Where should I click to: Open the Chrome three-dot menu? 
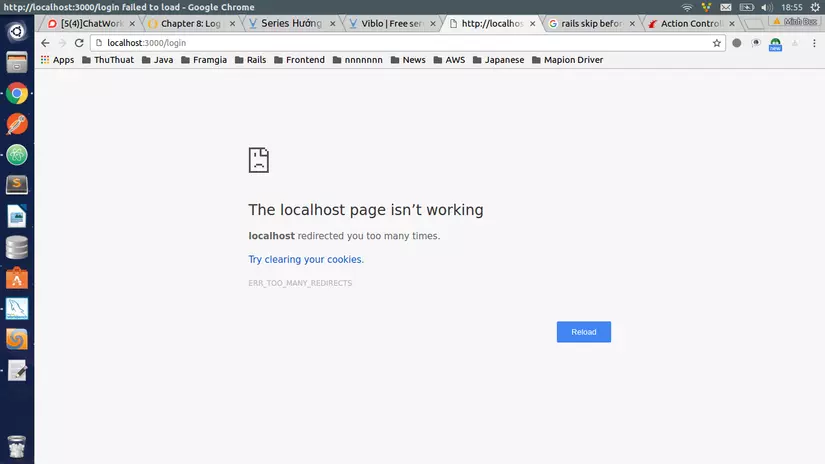[x=814, y=43]
